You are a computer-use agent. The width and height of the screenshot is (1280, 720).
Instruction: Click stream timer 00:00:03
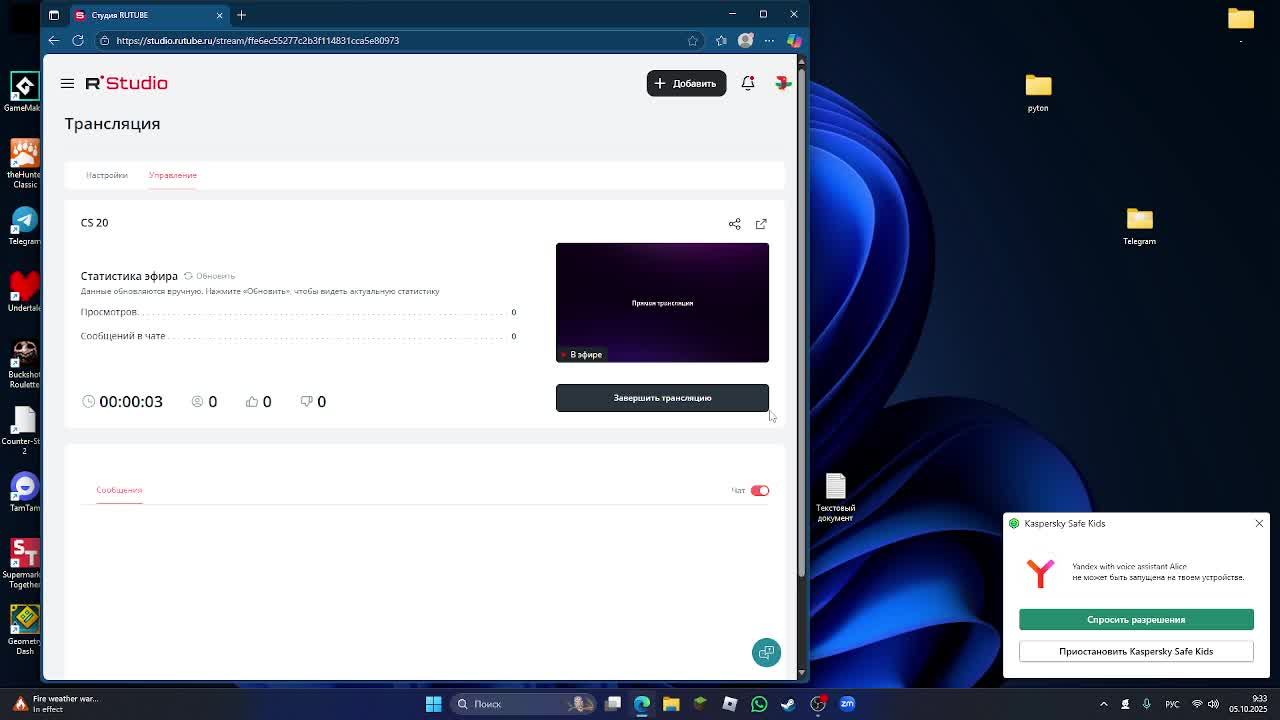point(130,401)
